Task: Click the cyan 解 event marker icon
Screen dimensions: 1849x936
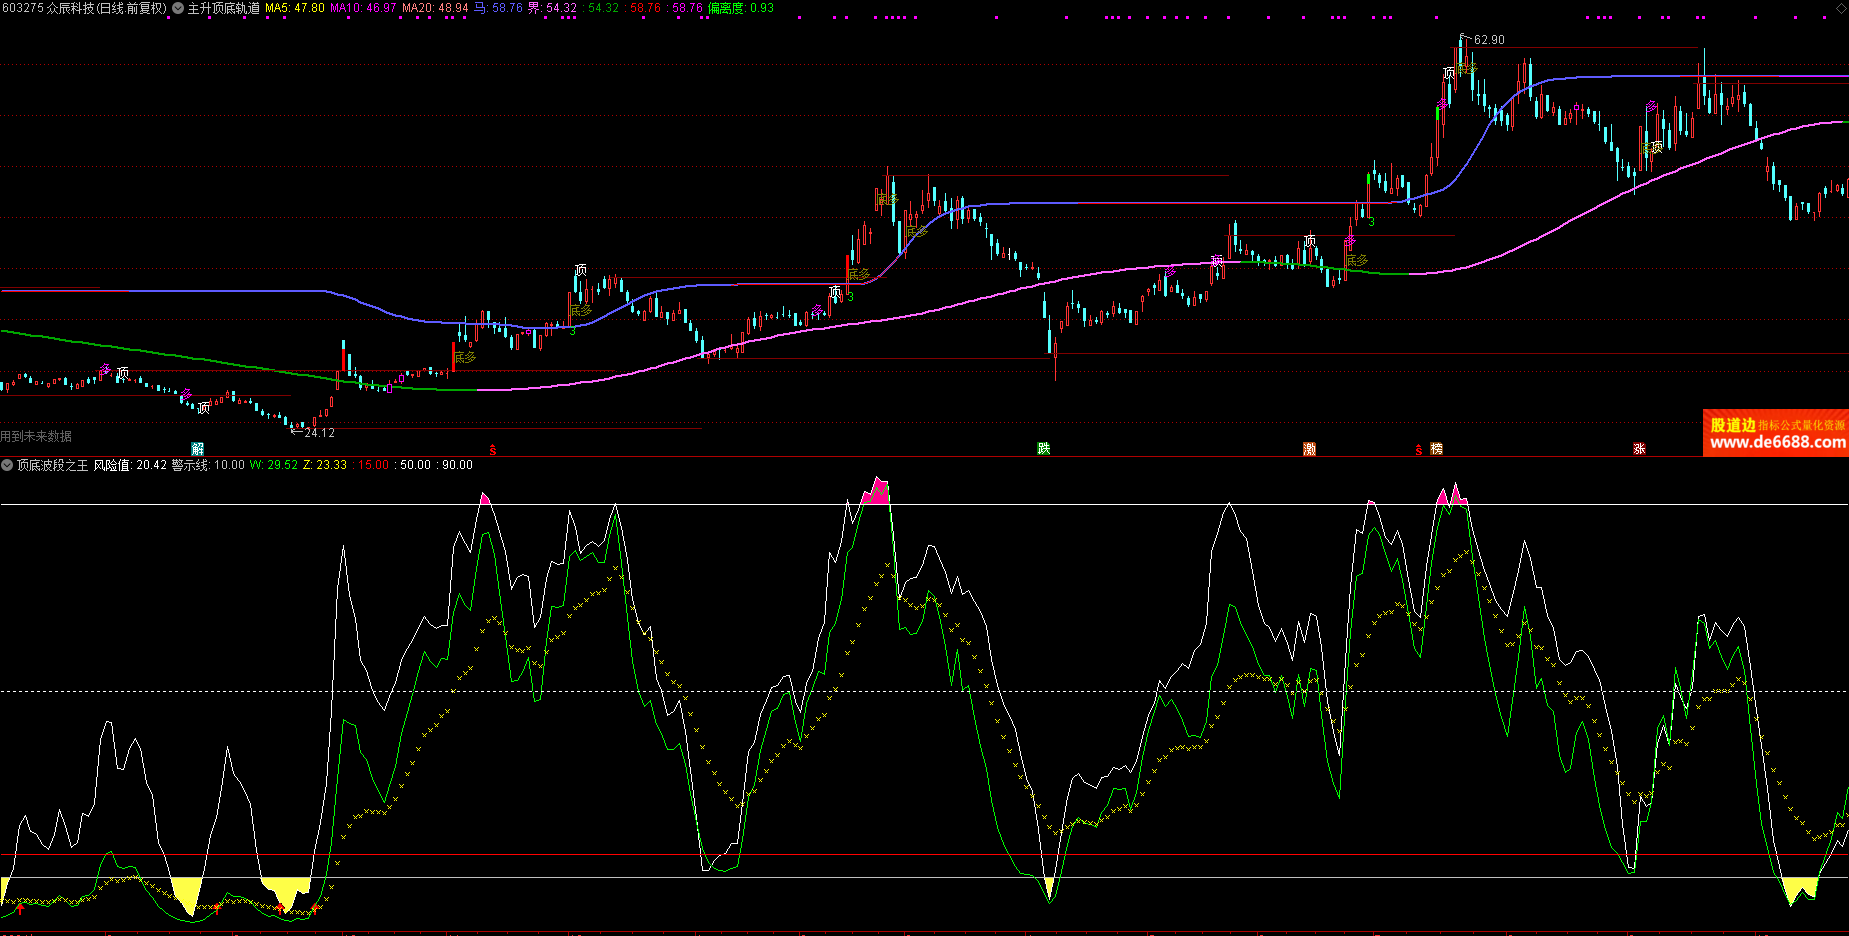Action: point(197,449)
